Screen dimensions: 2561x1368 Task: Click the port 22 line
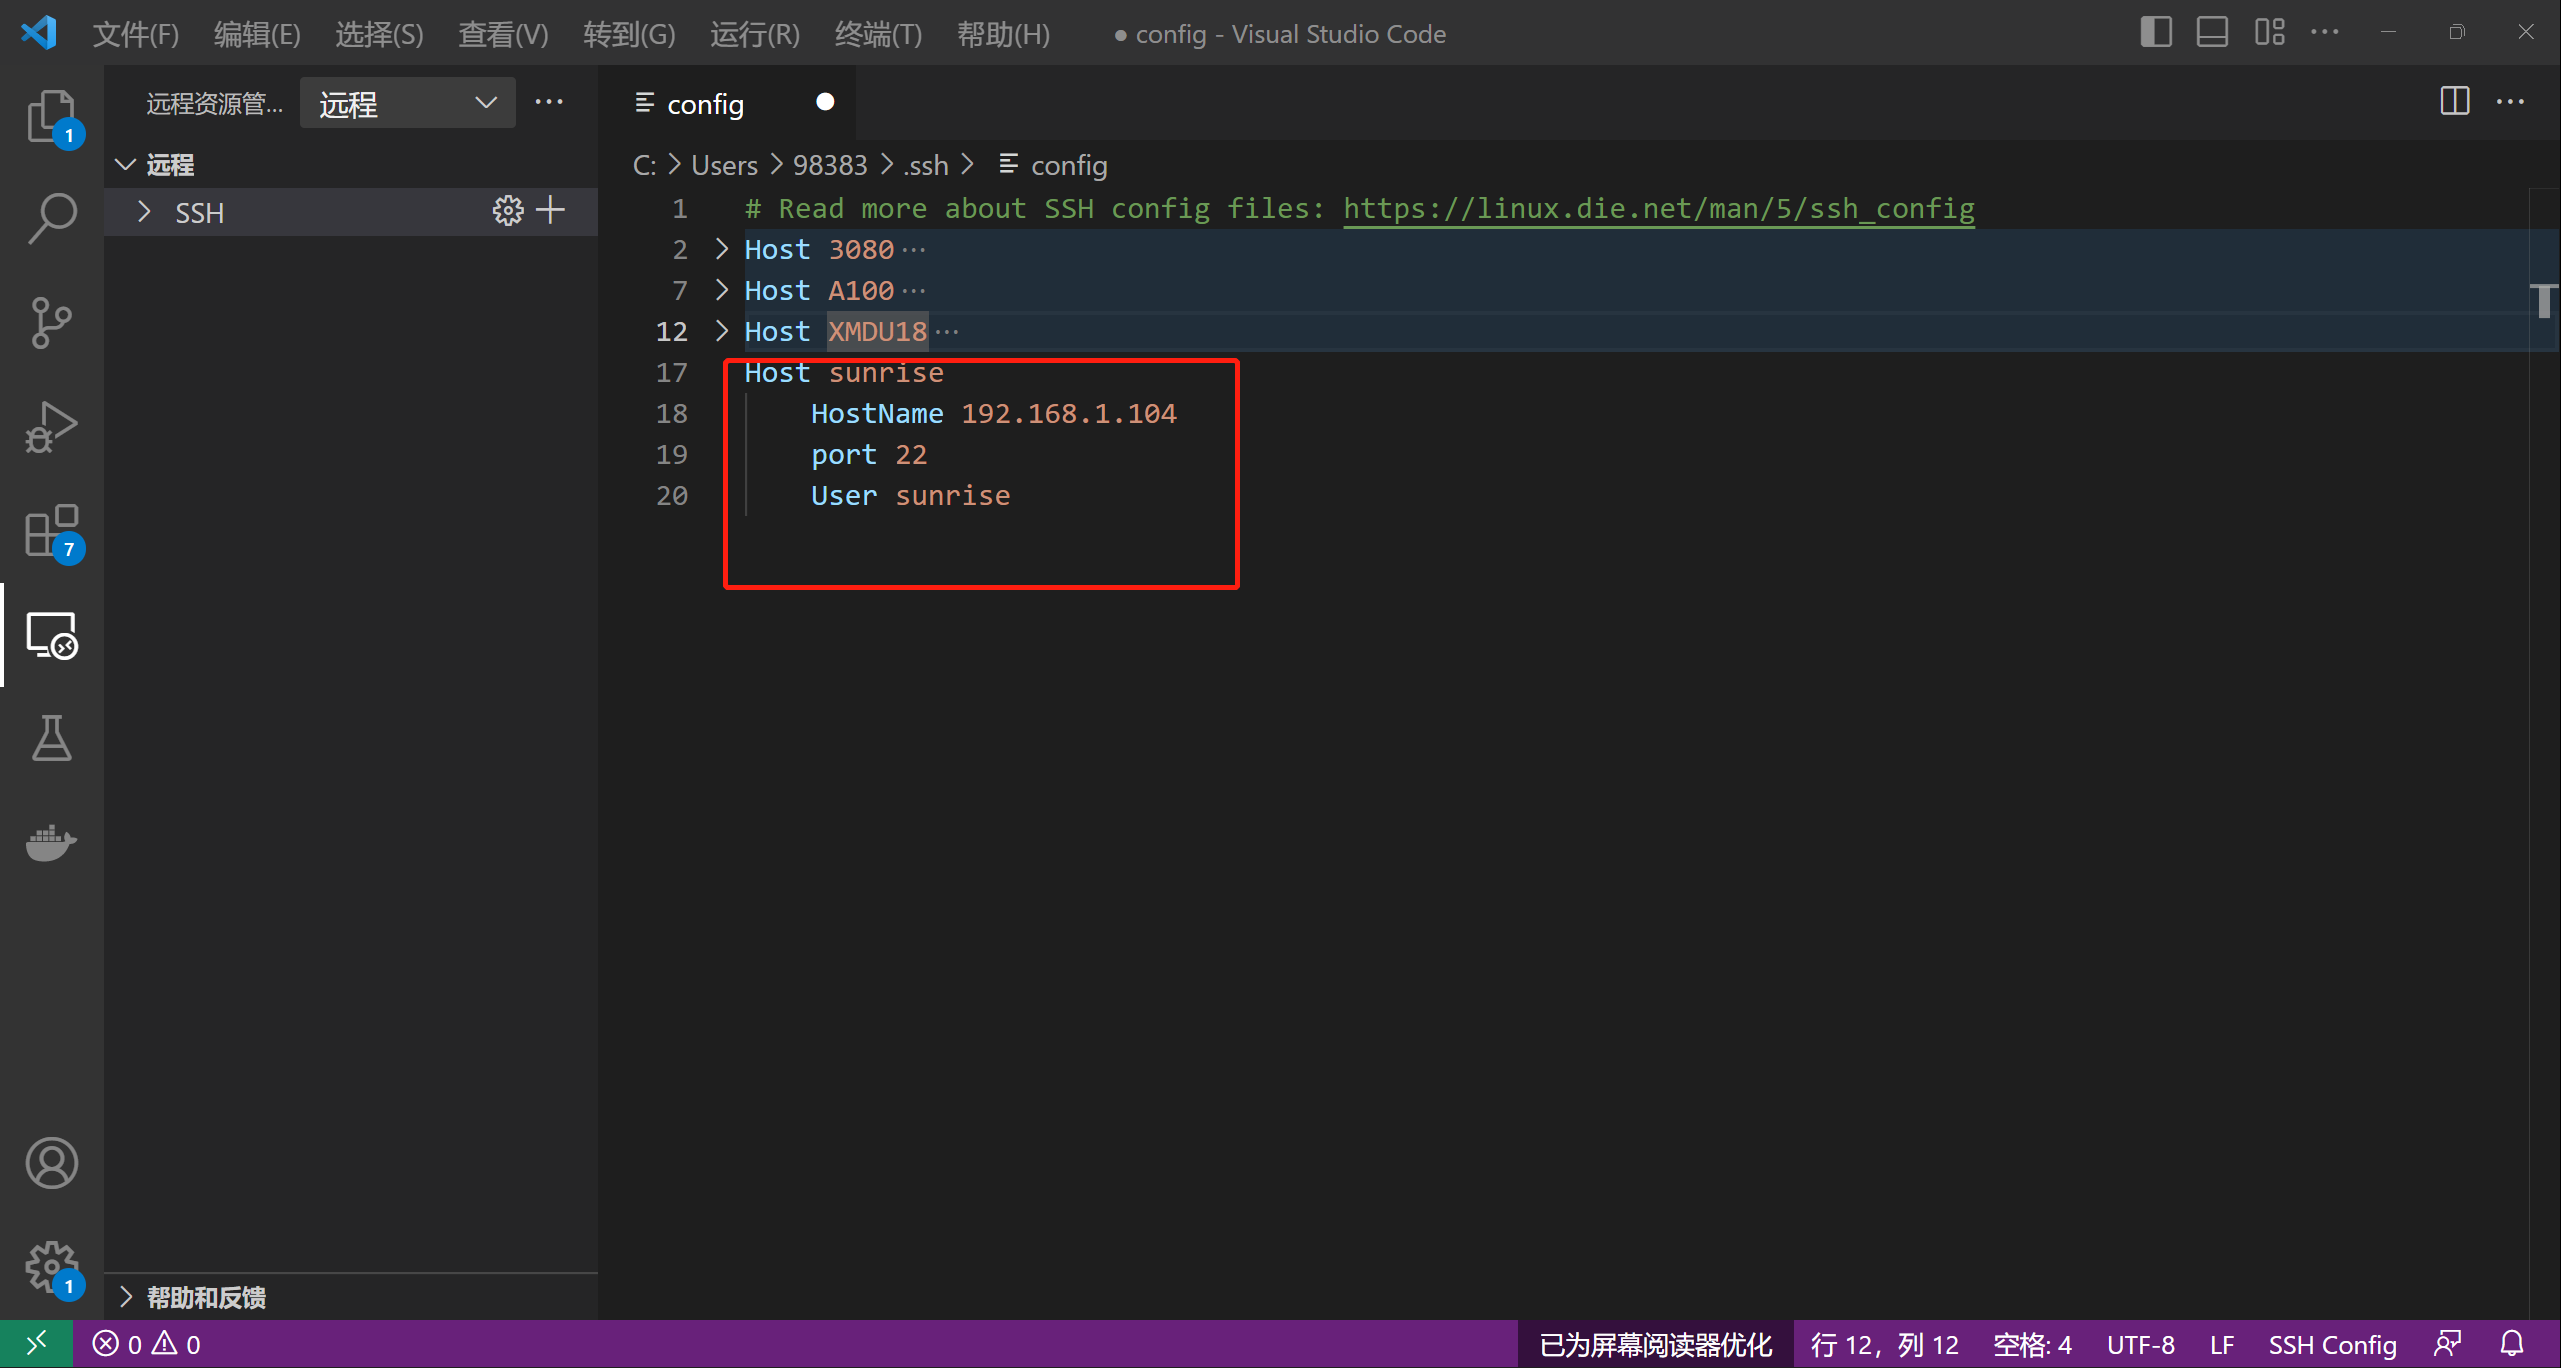click(869, 454)
